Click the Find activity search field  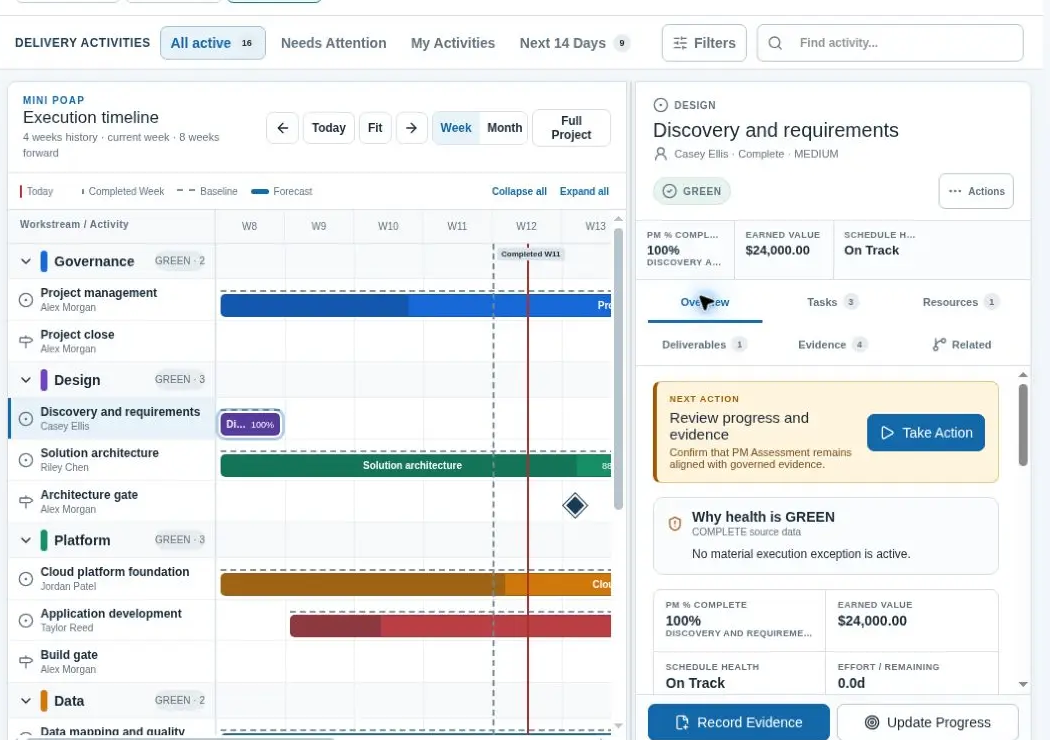click(x=890, y=43)
